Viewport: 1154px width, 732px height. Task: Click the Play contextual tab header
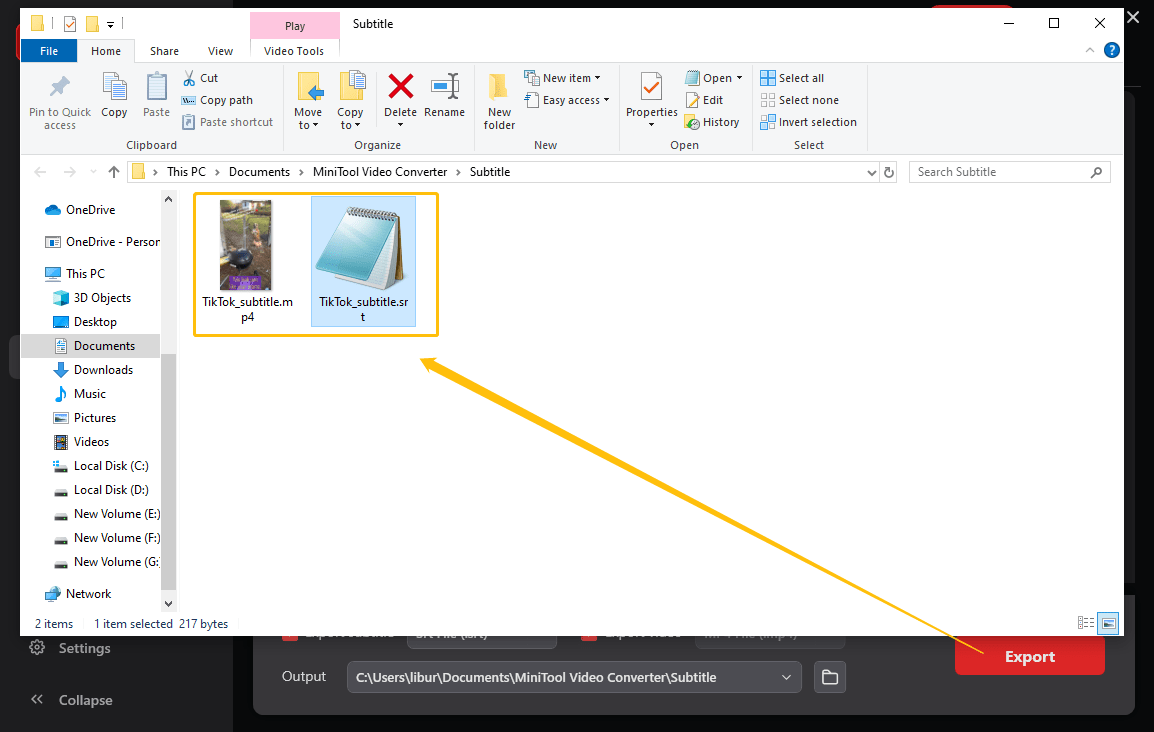pyautogui.click(x=295, y=26)
